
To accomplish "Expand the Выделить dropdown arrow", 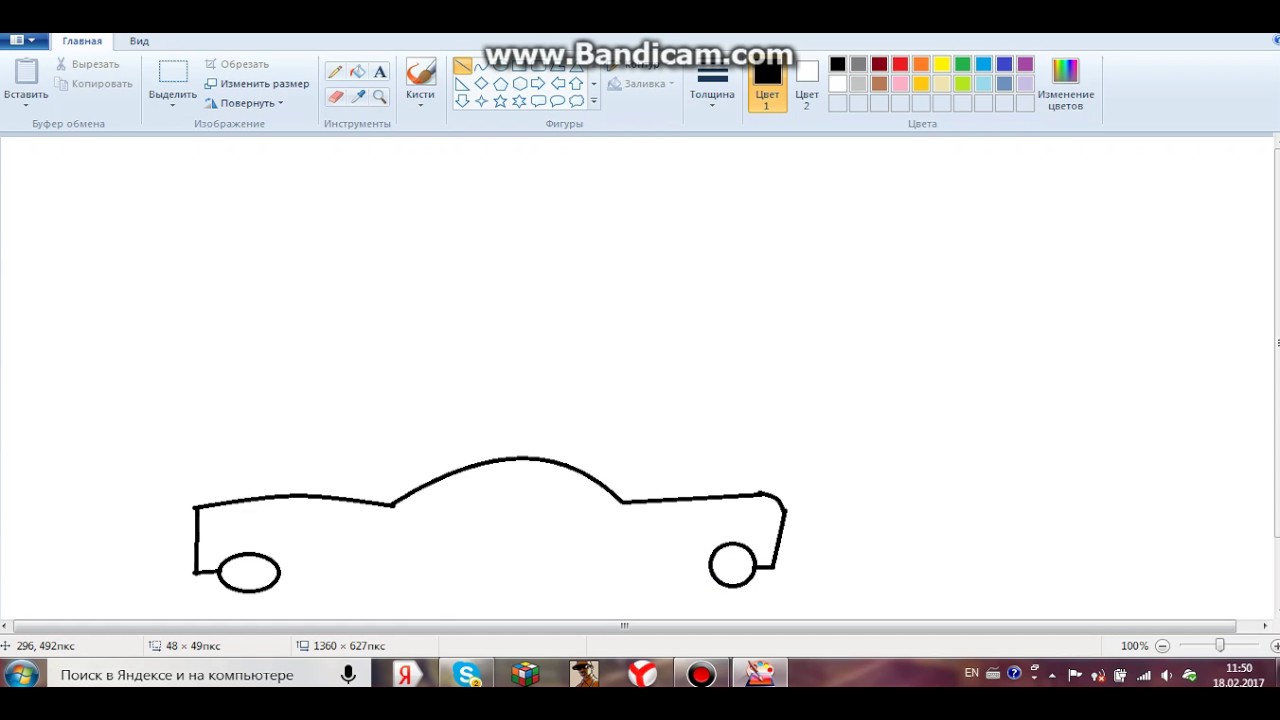I will tap(173, 105).
